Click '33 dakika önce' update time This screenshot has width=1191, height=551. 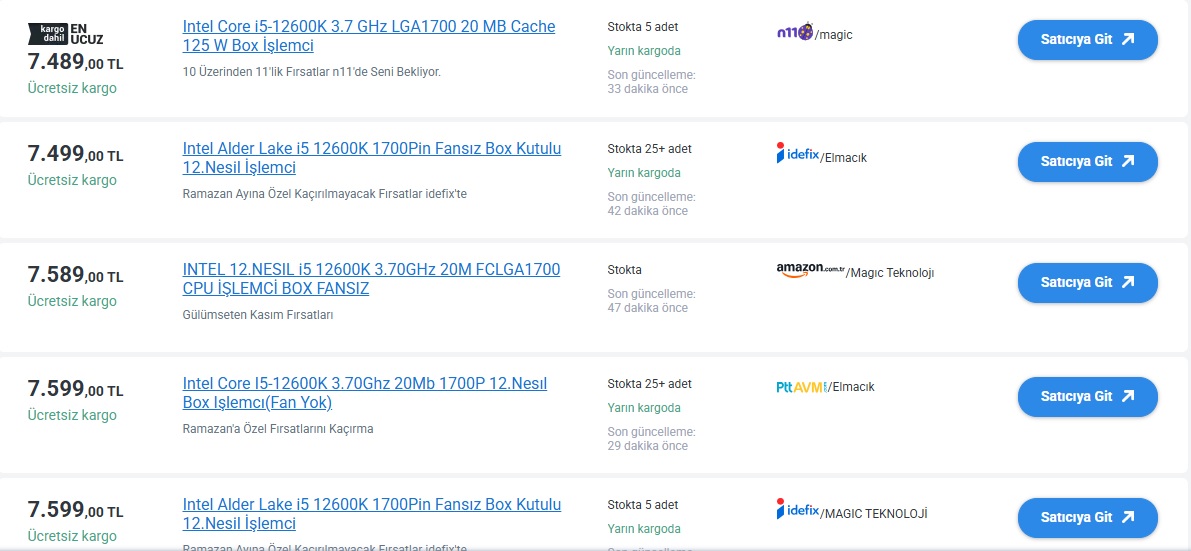click(648, 89)
